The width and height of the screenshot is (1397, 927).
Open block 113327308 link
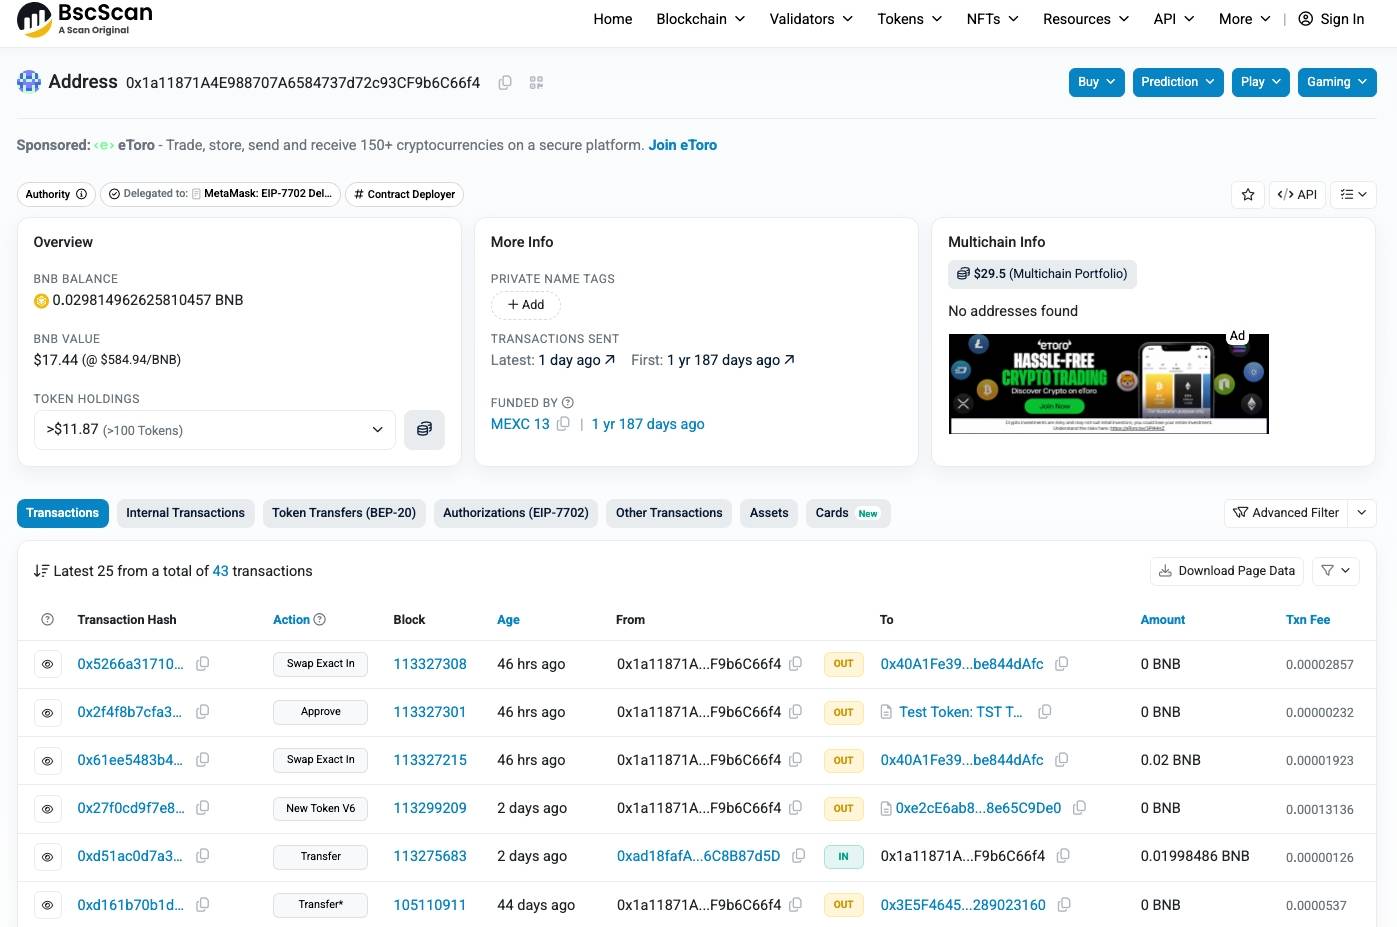coord(430,664)
